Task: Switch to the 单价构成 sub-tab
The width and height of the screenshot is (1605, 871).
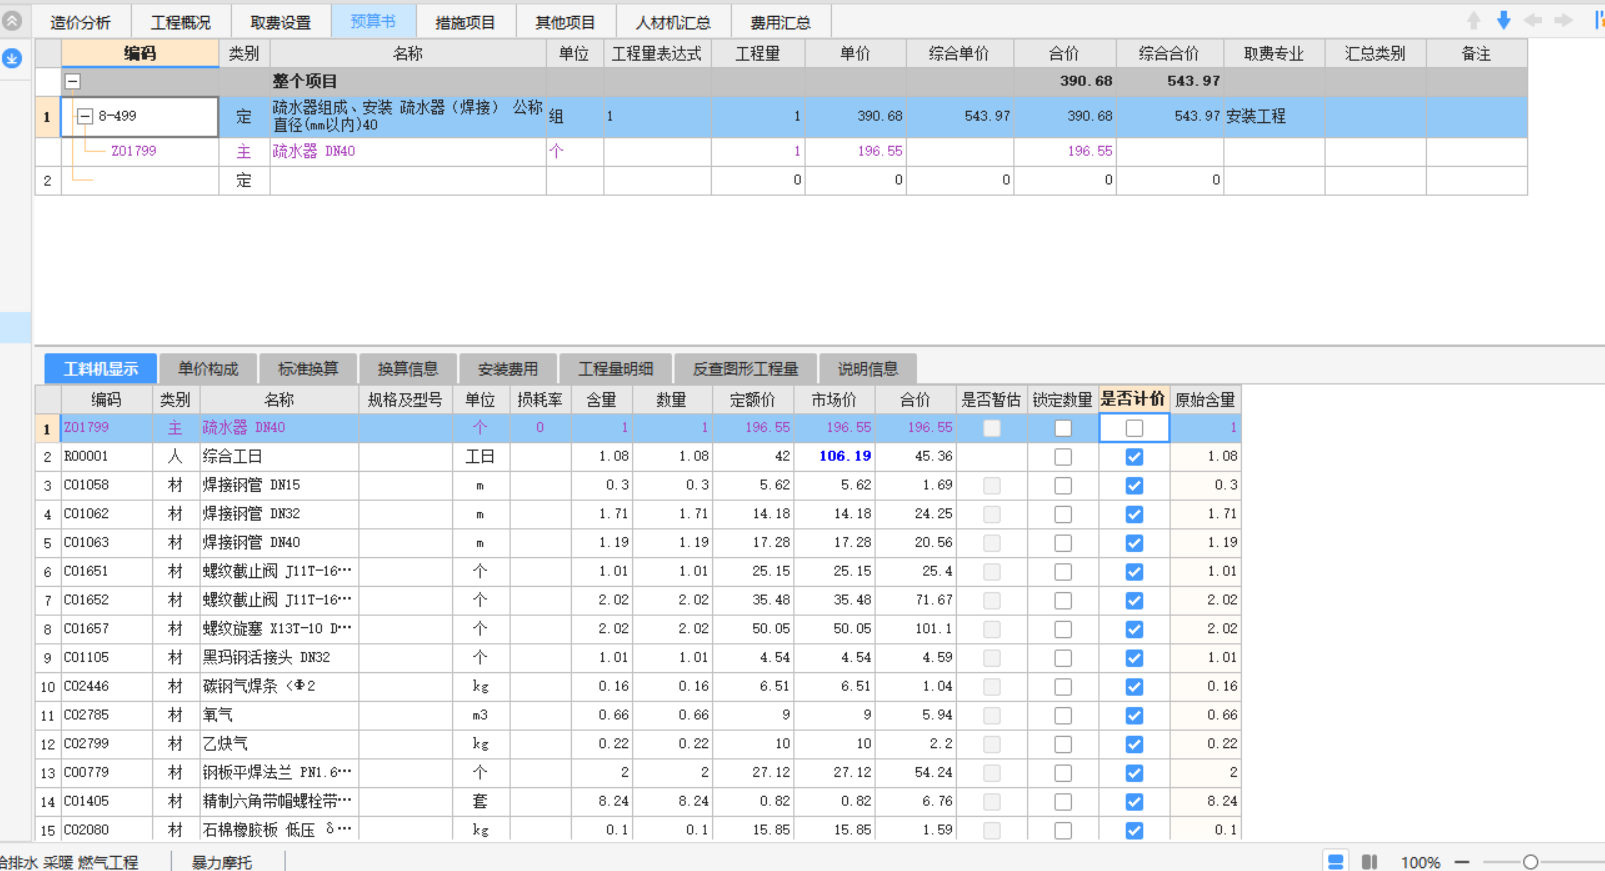Action: pos(208,369)
